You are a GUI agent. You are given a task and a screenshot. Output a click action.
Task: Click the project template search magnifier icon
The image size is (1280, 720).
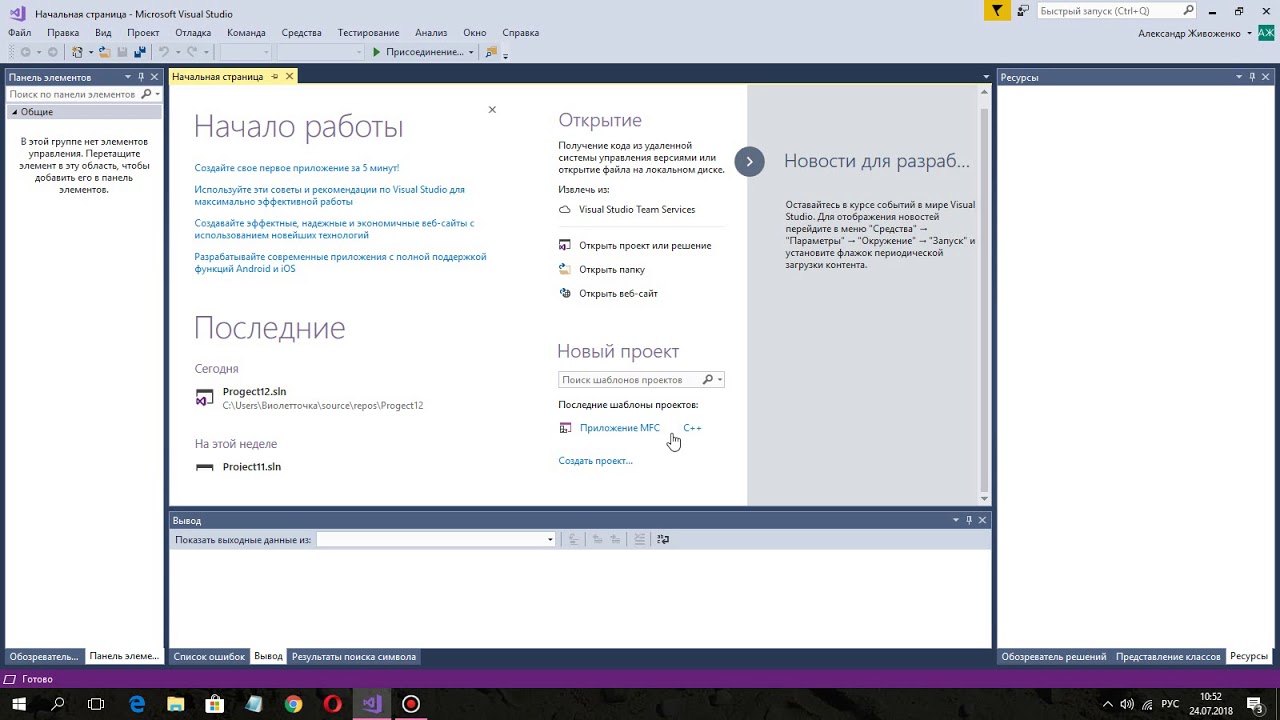(707, 380)
